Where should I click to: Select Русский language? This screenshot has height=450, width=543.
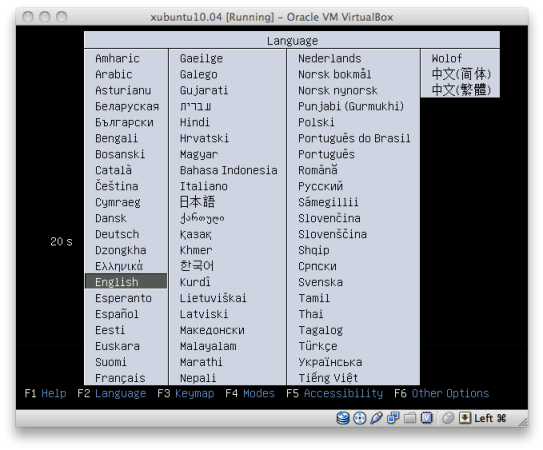(x=320, y=186)
